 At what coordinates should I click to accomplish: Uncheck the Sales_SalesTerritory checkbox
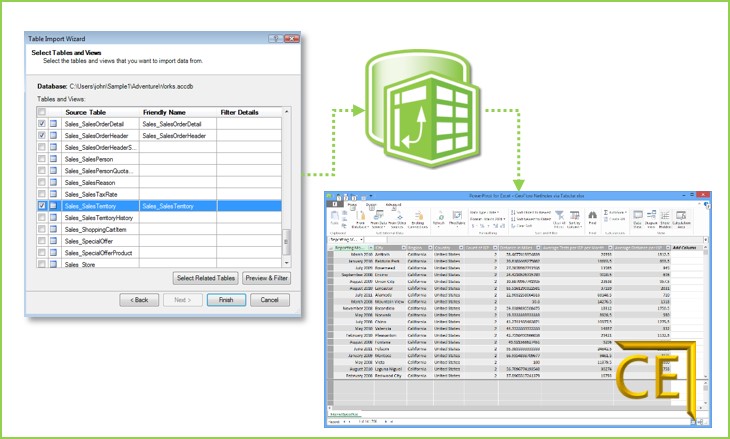[x=42, y=205]
